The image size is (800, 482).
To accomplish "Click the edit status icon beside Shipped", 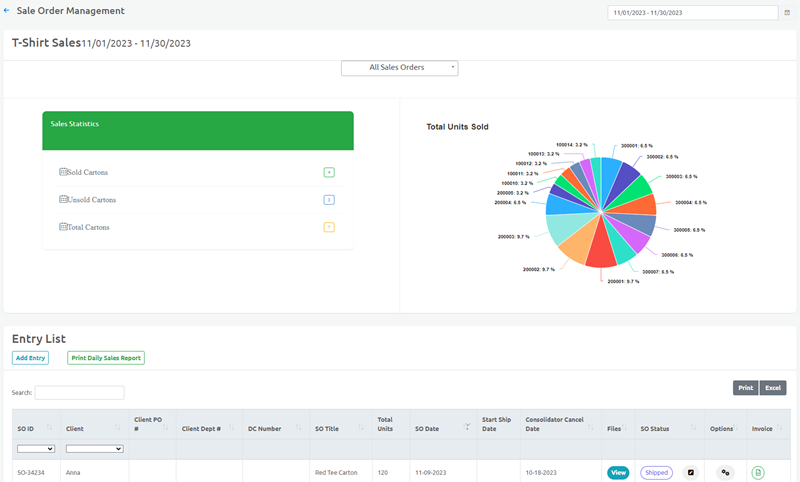I will (x=690, y=472).
